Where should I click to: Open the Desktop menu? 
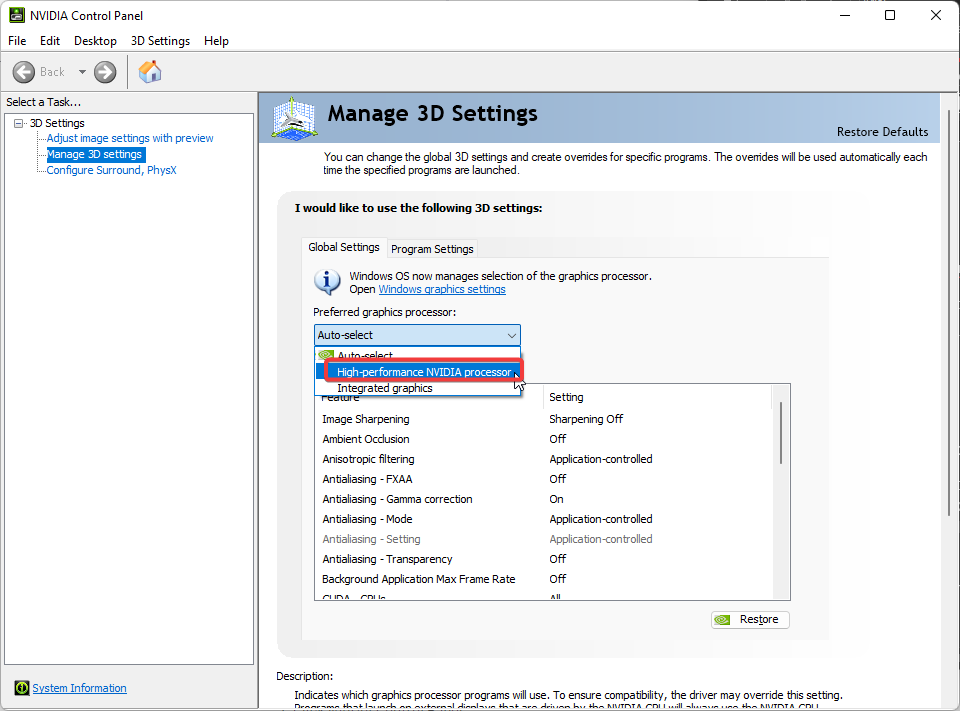tap(95, 41)
